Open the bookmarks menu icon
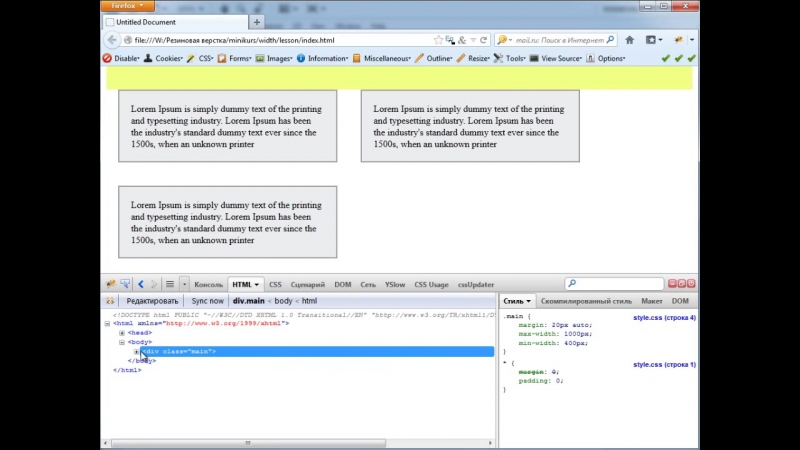Image resolution: width=800 pixels, height=450 pixels. (654, 40)
